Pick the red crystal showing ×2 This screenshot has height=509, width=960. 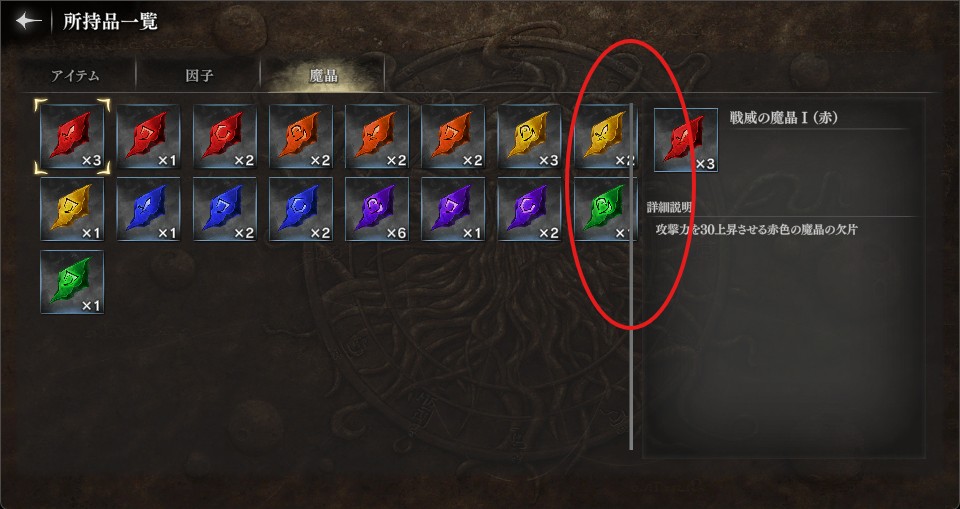(225, 137)
